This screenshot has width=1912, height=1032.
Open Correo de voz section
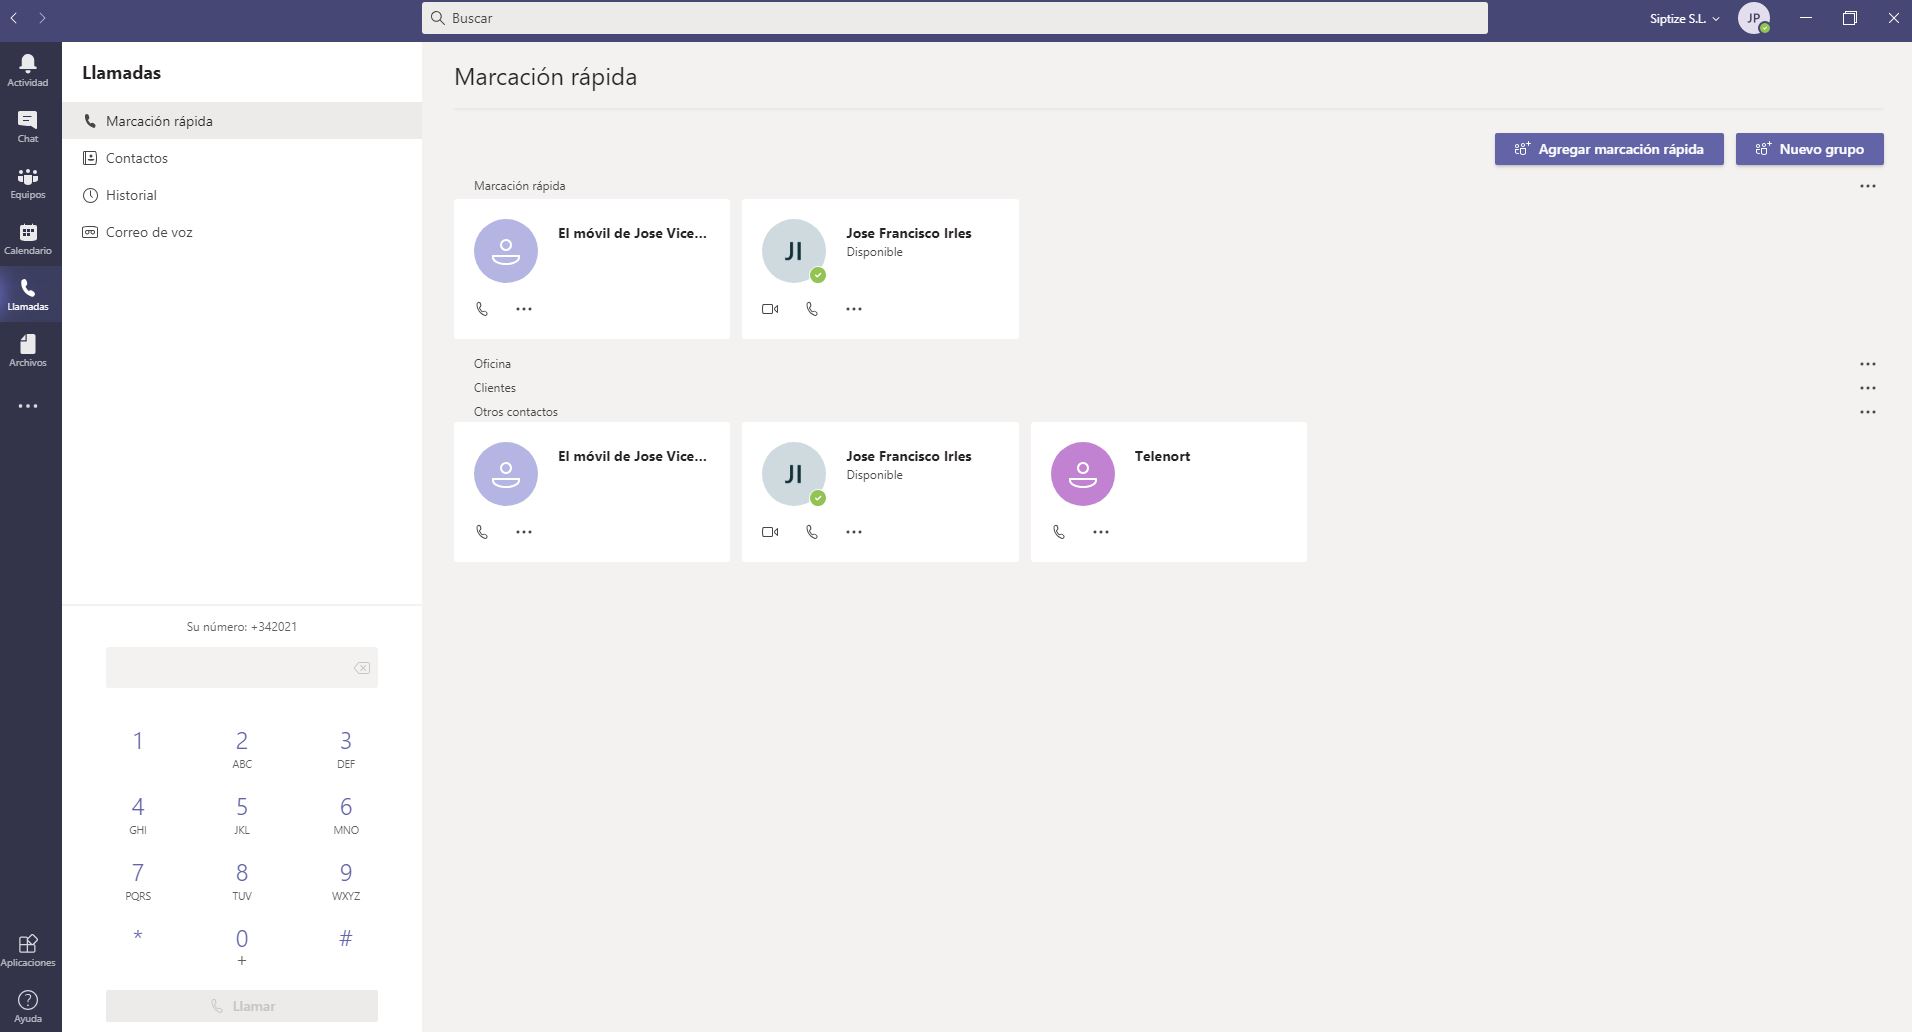149,232
